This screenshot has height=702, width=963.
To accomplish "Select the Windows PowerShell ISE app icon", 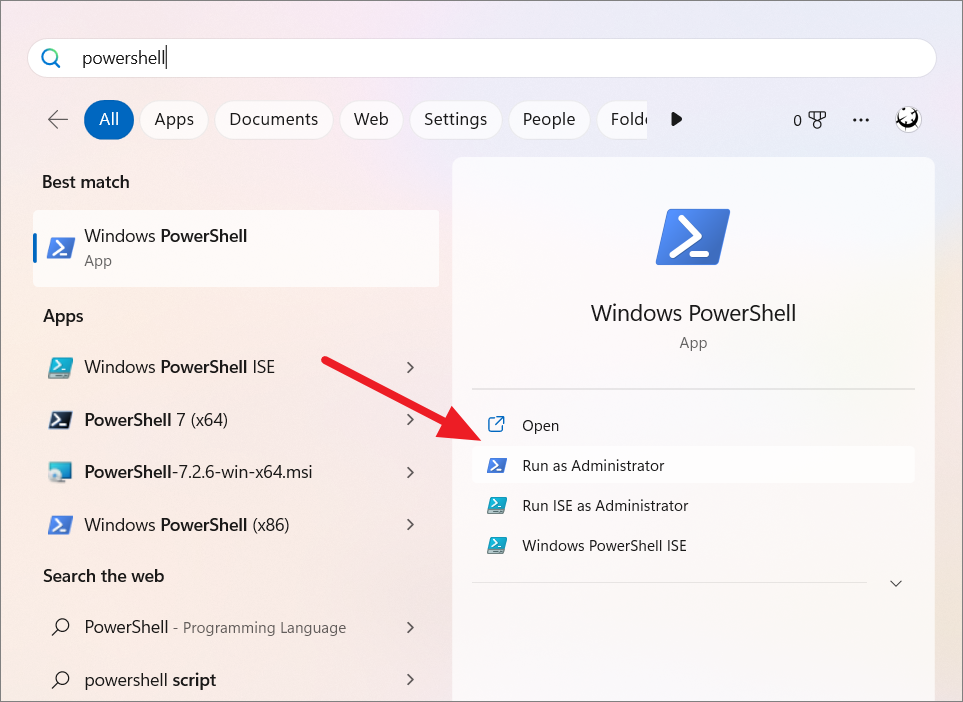I will pyautogui.click(x=60, y=367).
